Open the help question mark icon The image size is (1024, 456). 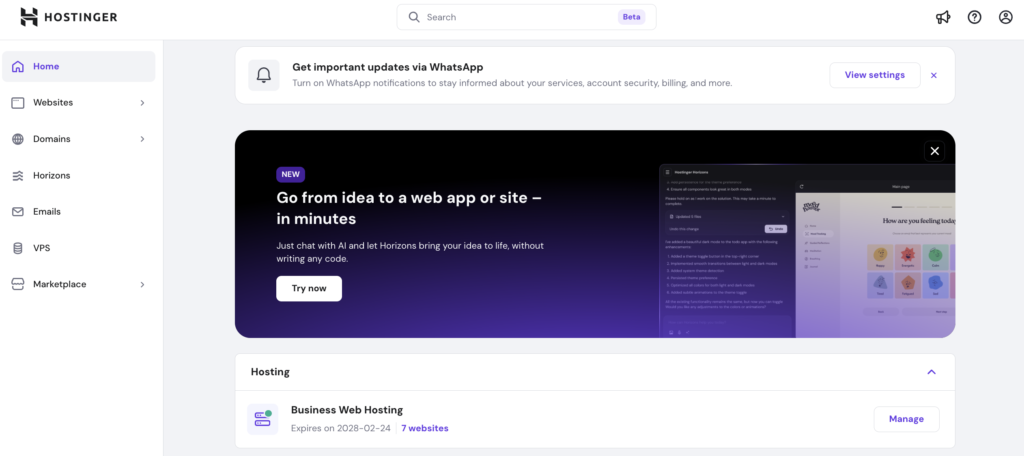coord(974,18)
